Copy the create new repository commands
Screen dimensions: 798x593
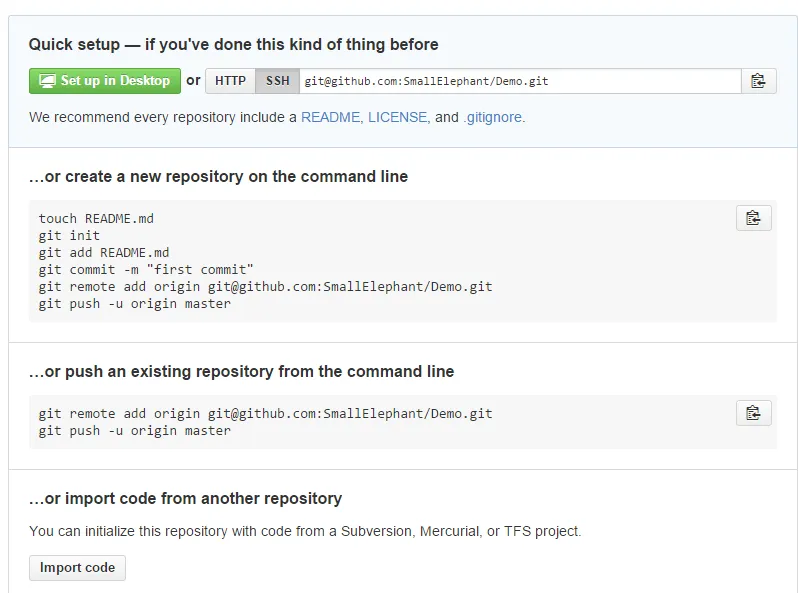(x=753, y=218)
